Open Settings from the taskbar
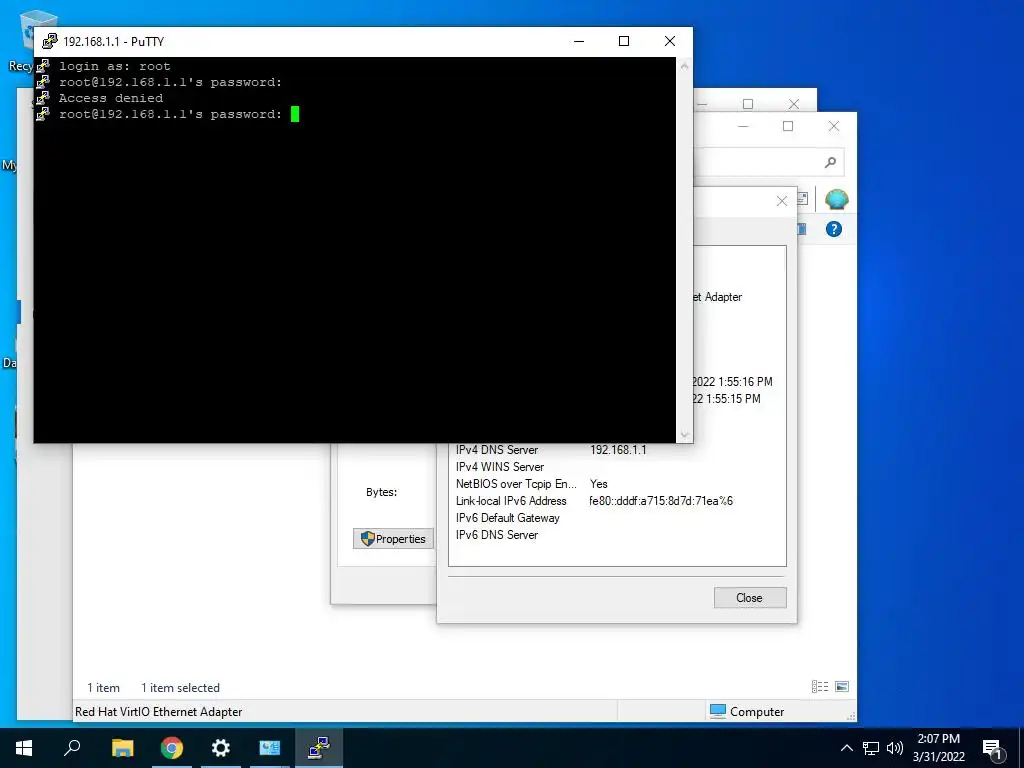Viewport: 1024px width, 768px height. [221, 748]
